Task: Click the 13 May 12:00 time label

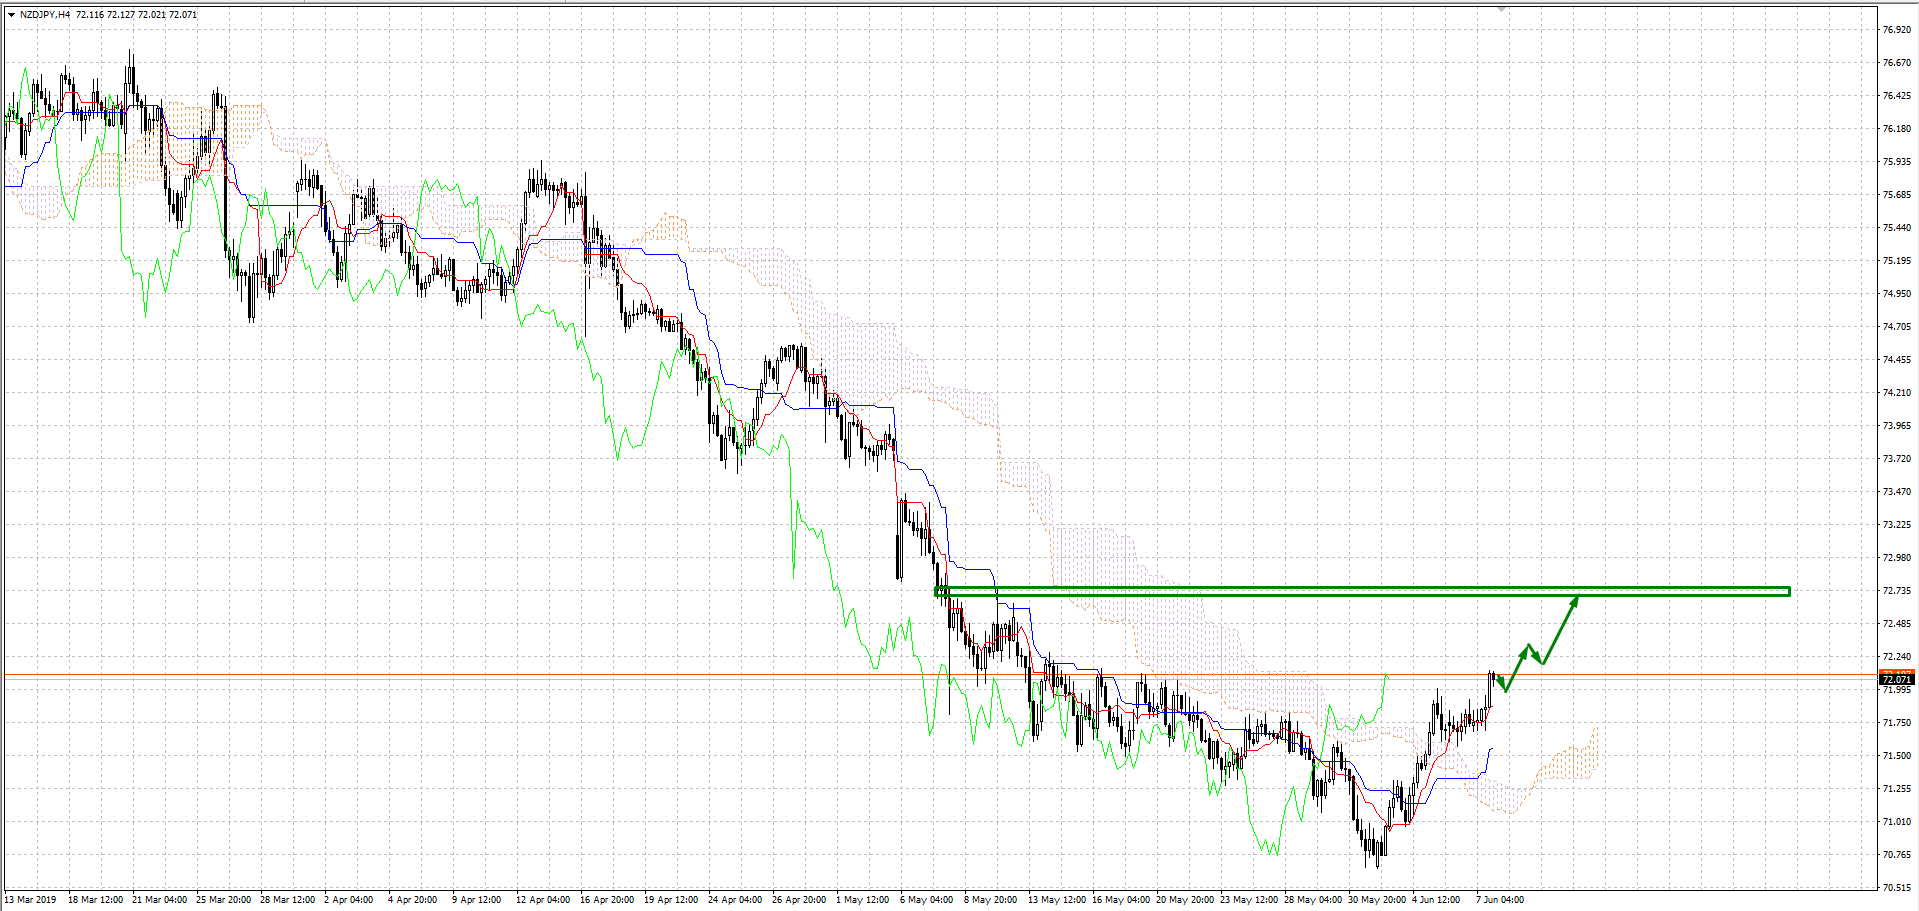Action: point(1057,900)
